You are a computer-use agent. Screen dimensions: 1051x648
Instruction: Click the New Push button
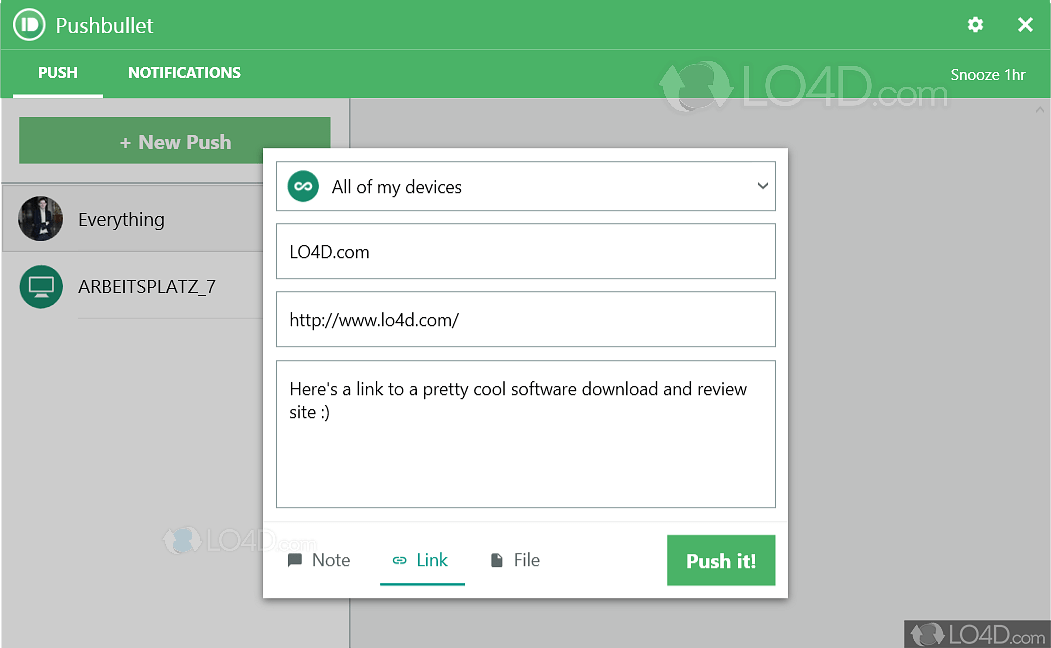[x=175, y=141]
